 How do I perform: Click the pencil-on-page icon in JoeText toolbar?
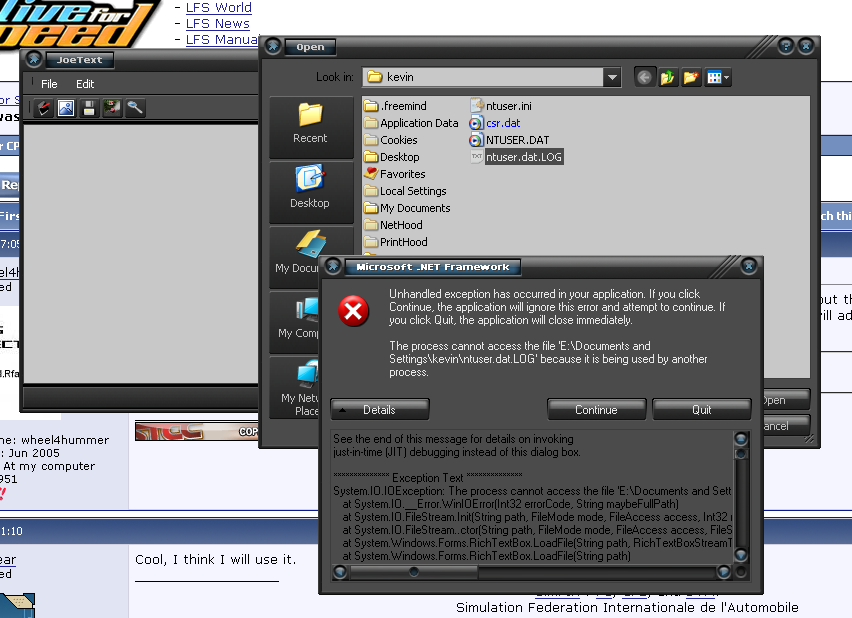(x=43, y=108)
